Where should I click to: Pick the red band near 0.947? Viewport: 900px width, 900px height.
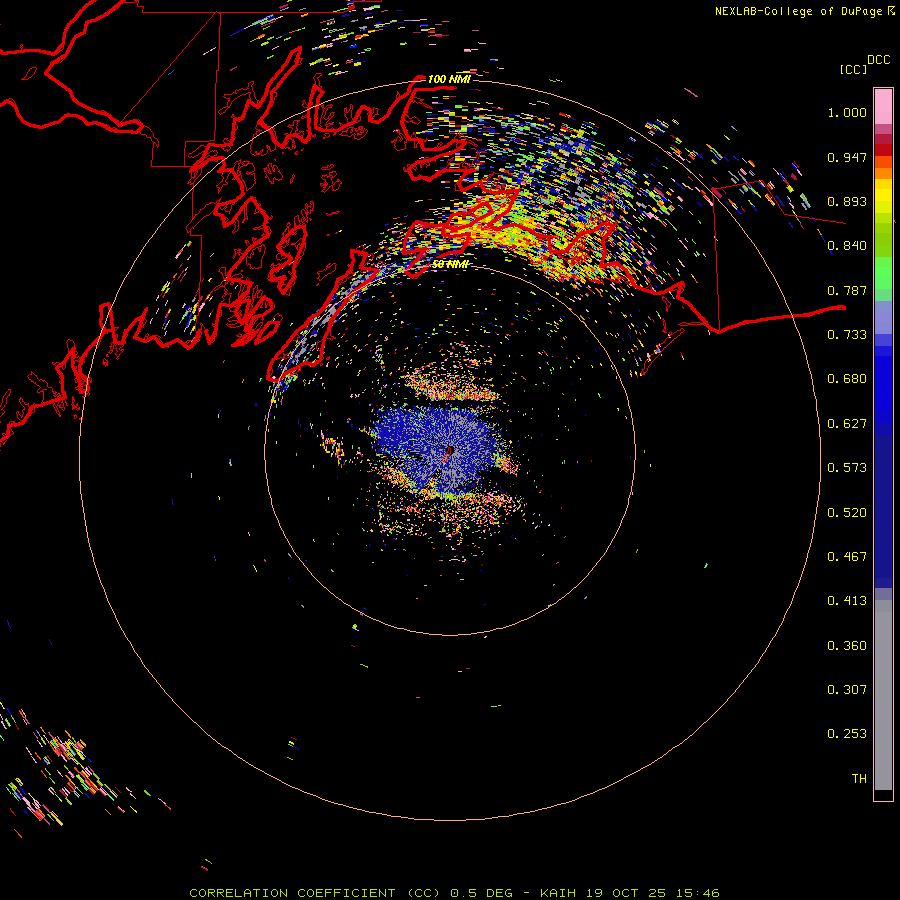point(883,150)
